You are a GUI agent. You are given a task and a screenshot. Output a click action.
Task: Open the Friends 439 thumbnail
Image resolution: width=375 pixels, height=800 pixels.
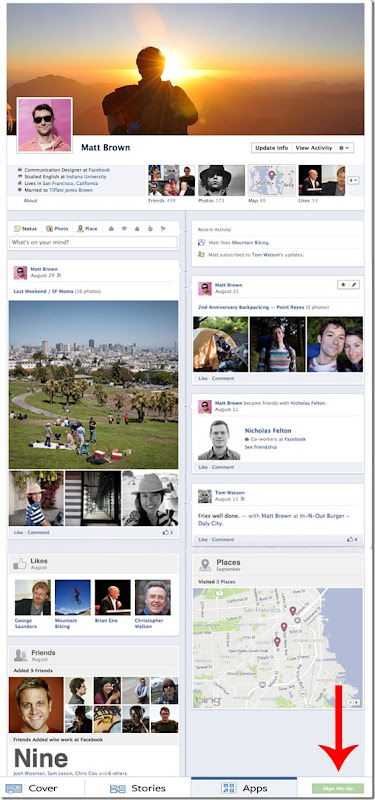(171, 180)
